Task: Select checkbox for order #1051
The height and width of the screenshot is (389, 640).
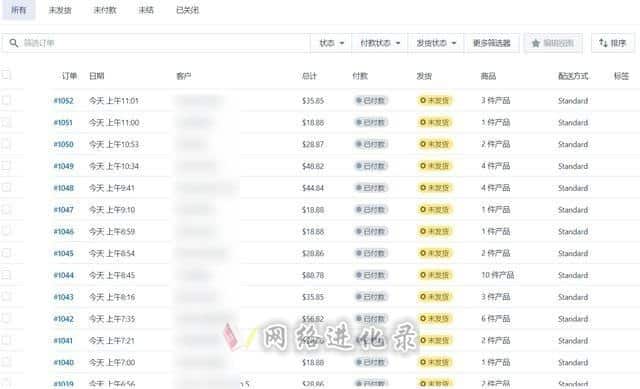Action: click(6, 122)
